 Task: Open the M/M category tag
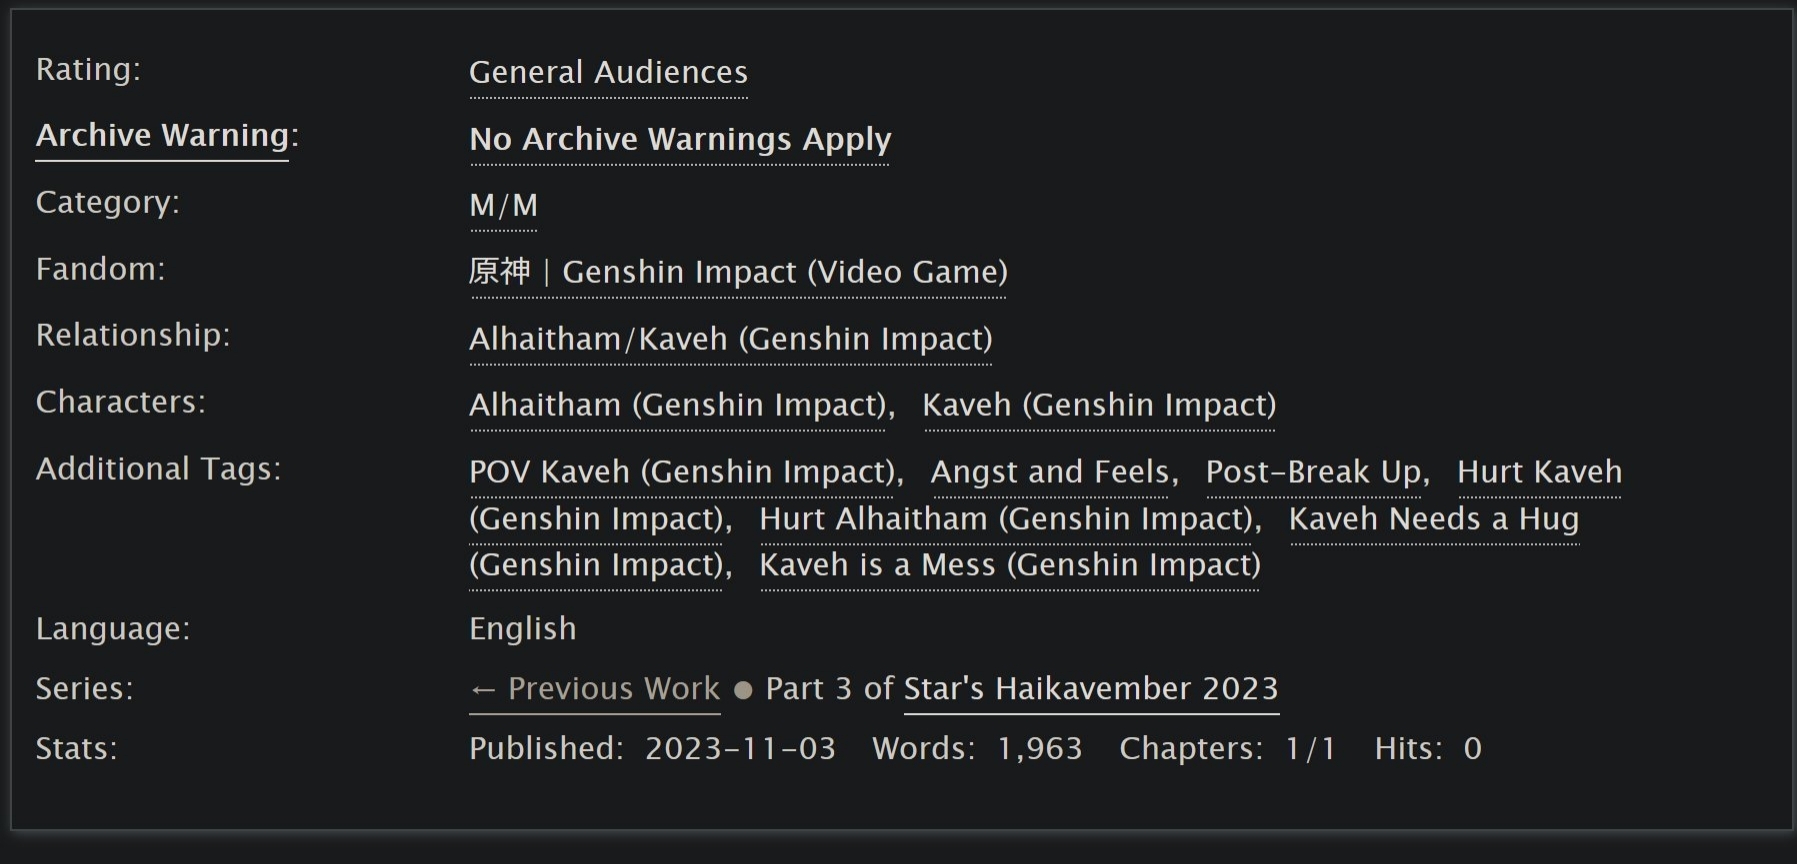click(503, 206)
